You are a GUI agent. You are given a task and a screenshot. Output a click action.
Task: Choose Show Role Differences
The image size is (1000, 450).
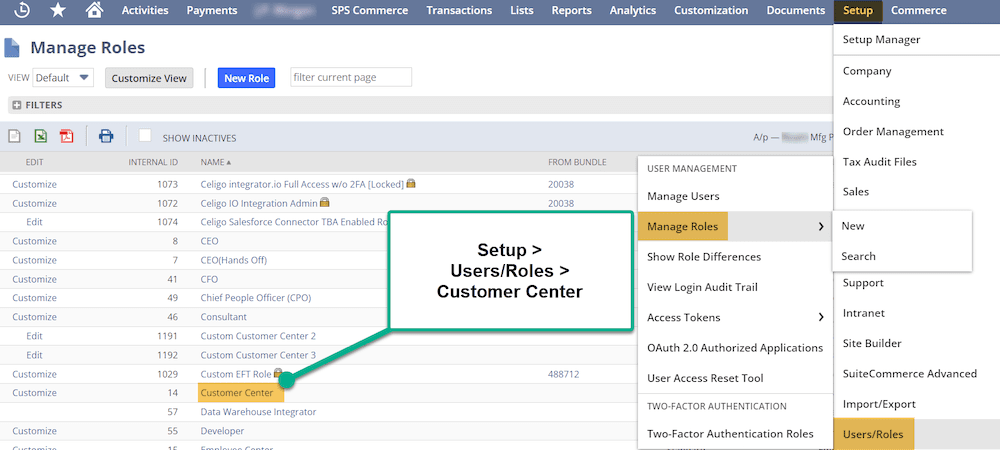coord(704,257)
